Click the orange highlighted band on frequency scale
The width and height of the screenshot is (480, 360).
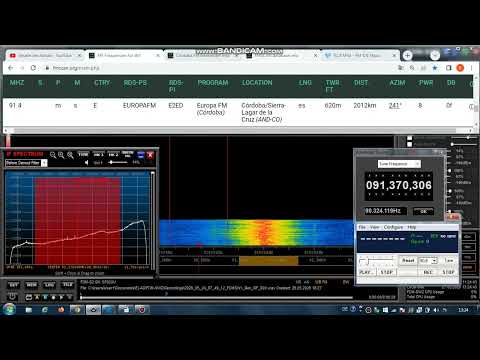268,260
